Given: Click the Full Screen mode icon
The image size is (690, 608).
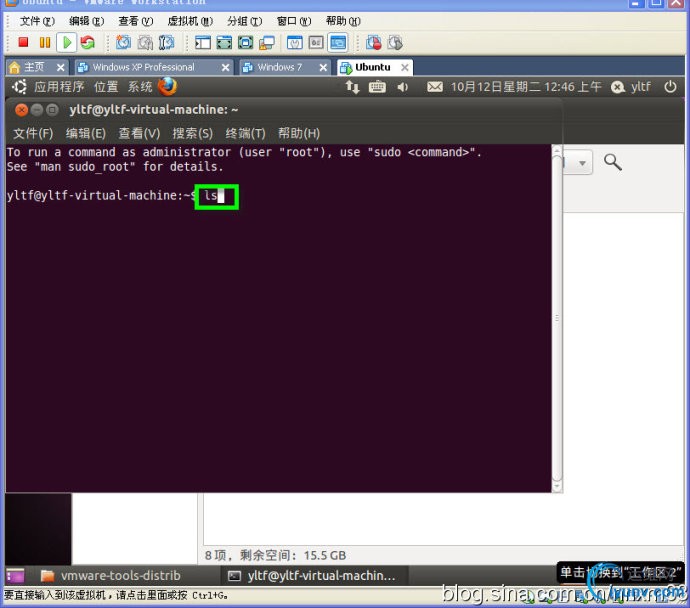Looking at the screenshot, I should [x=246, y=42].
